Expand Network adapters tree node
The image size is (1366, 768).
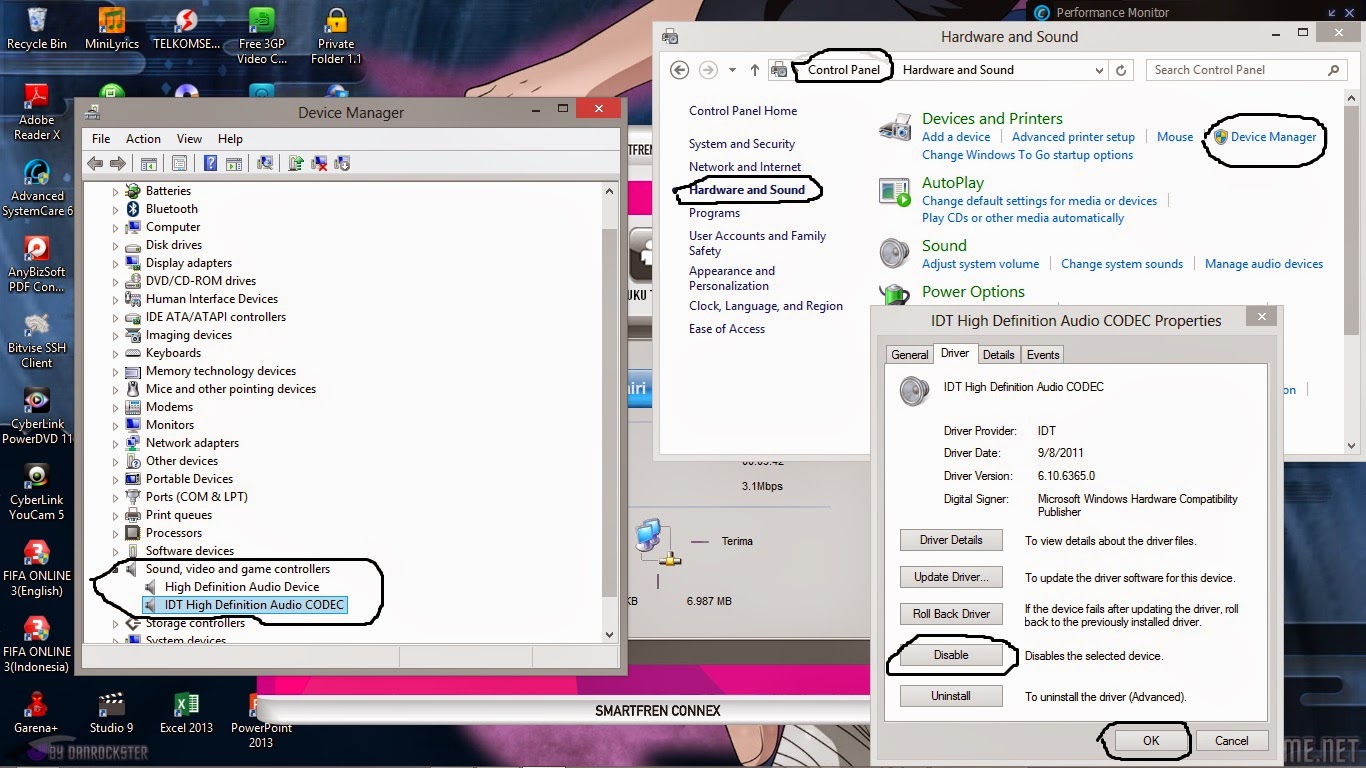(x=115, y=443)
